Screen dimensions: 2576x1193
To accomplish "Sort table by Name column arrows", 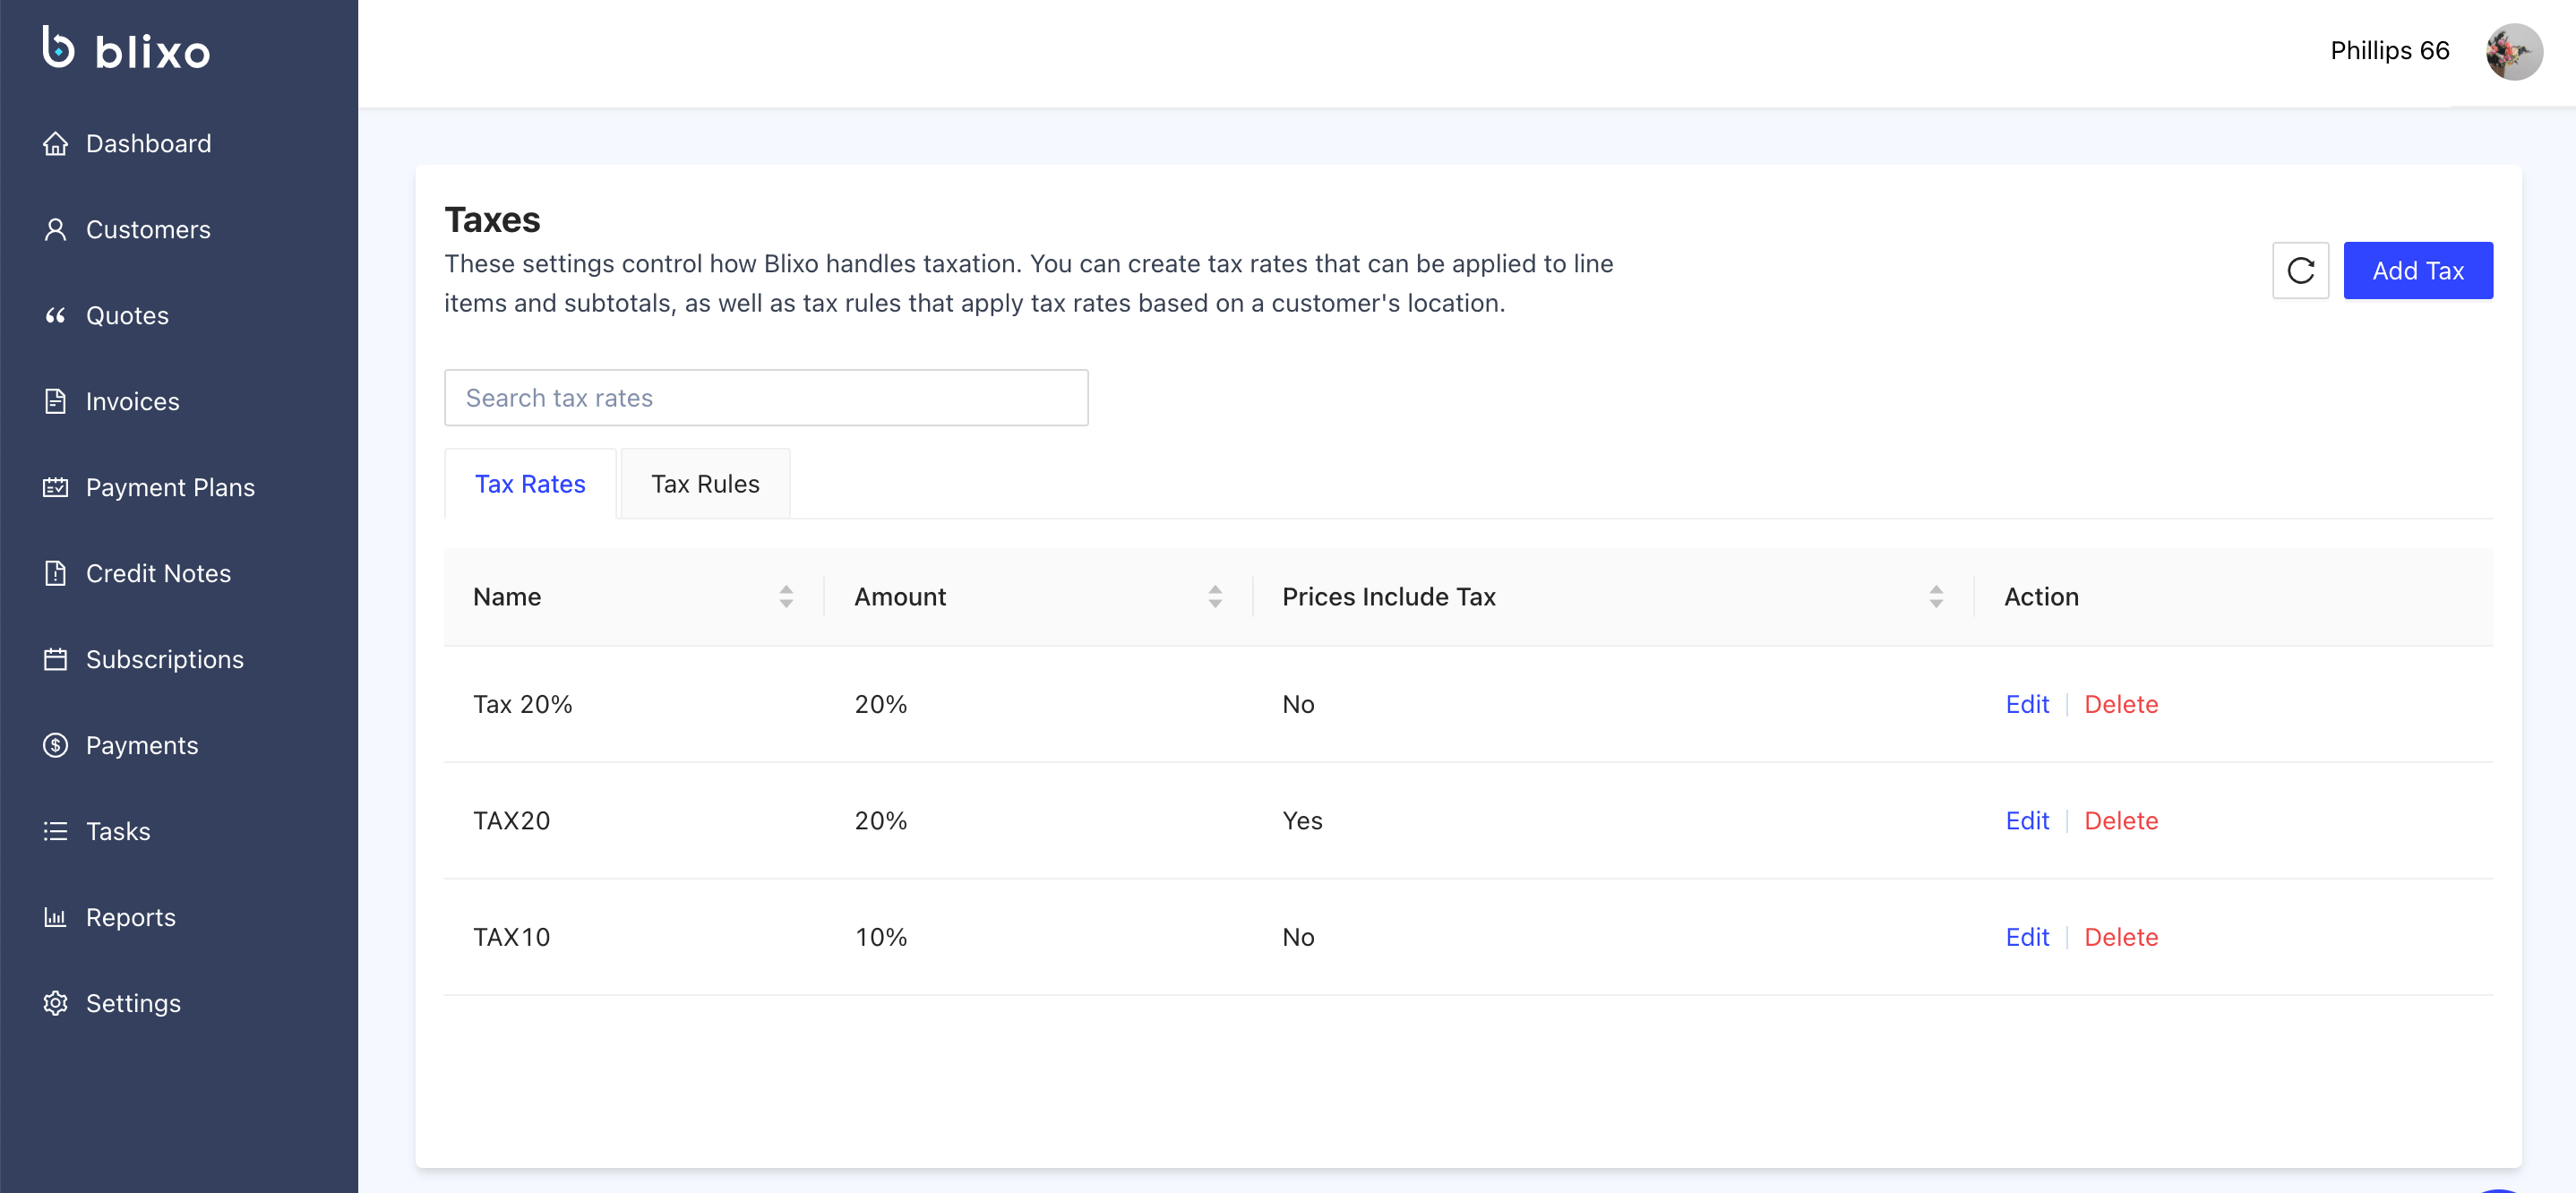I will point(786,597).
